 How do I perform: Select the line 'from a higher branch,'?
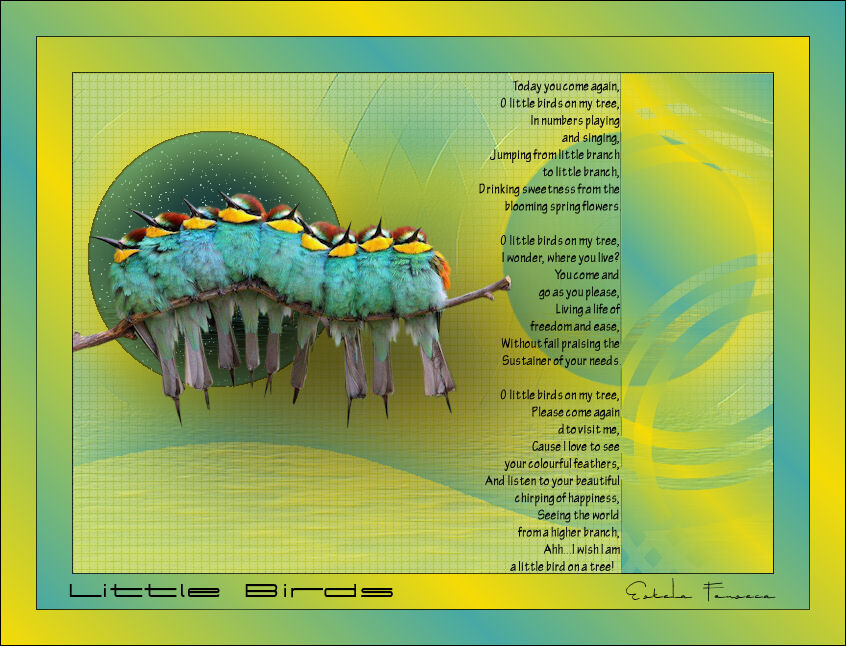[x=569, y=532]
